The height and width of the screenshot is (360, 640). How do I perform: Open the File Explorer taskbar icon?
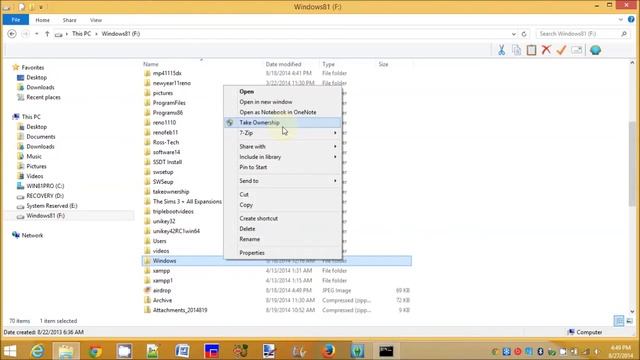66,351
